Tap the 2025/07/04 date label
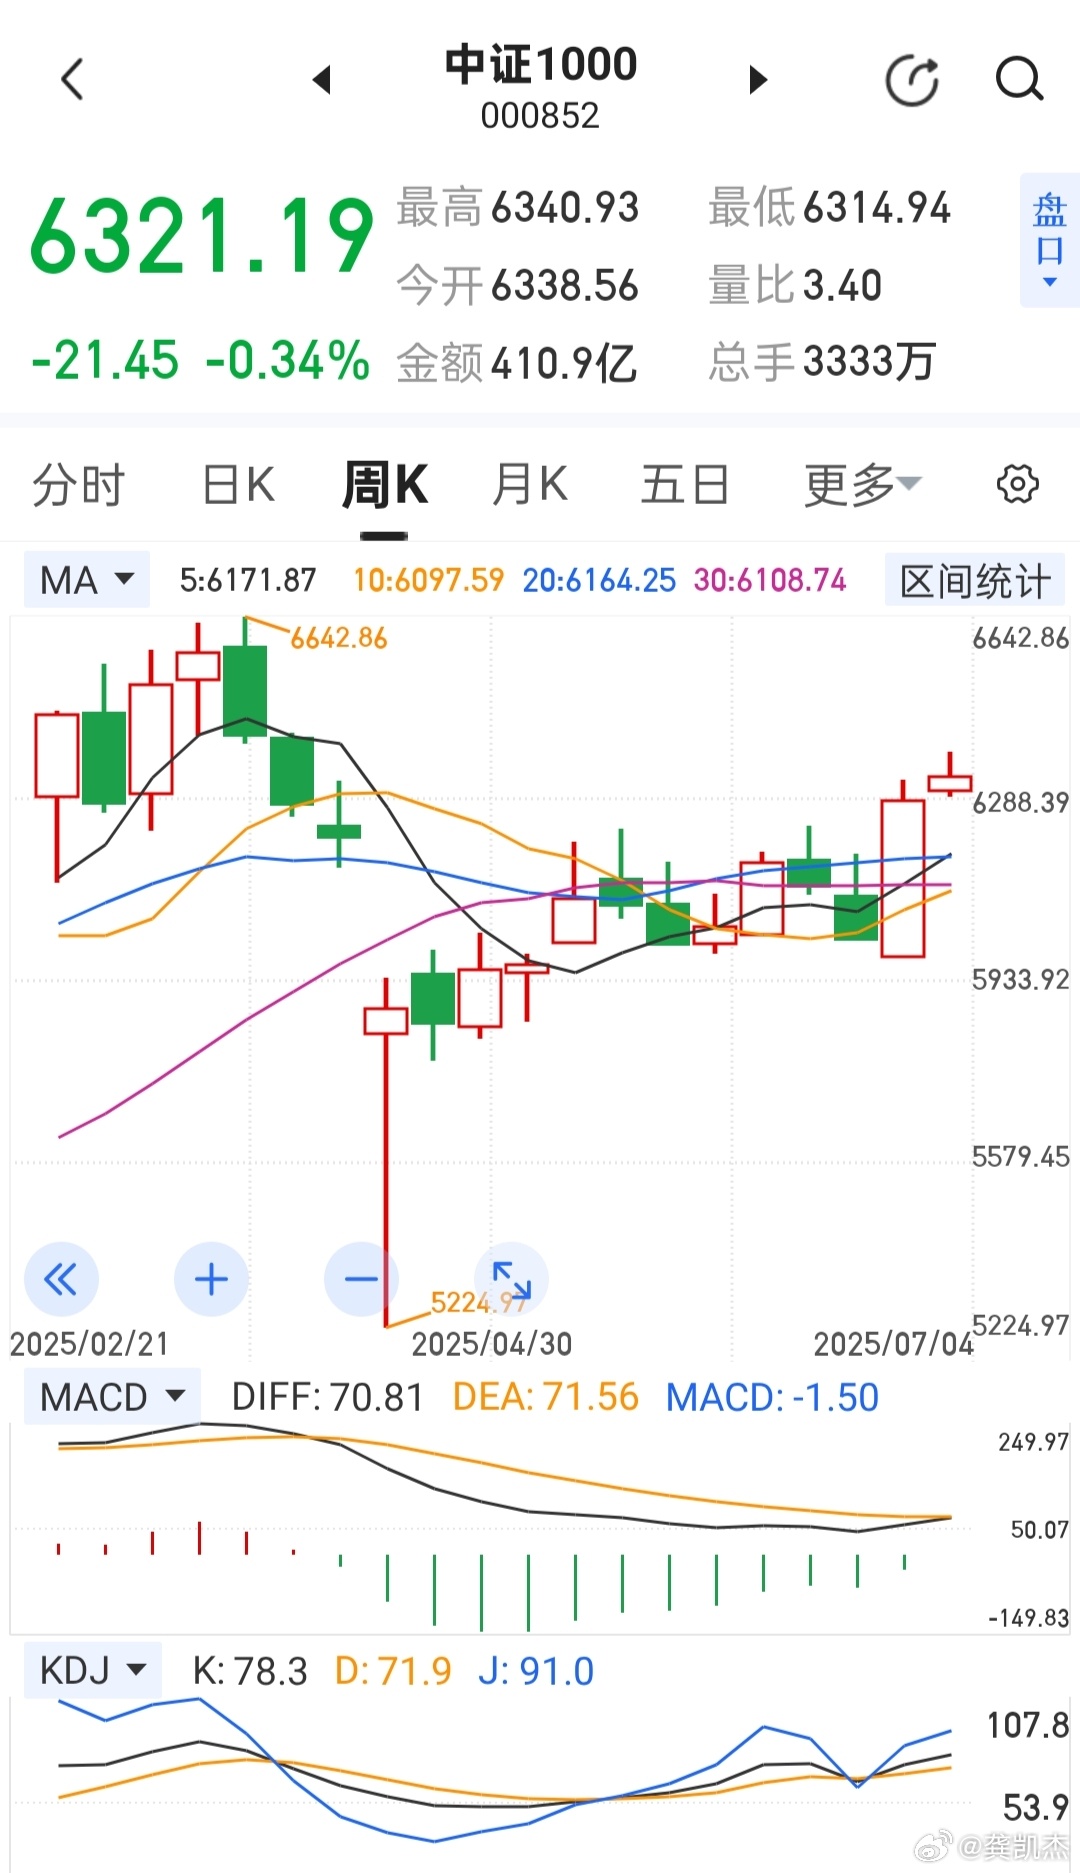This screenshot has width=1080, height=1873. pos(893,1344)
